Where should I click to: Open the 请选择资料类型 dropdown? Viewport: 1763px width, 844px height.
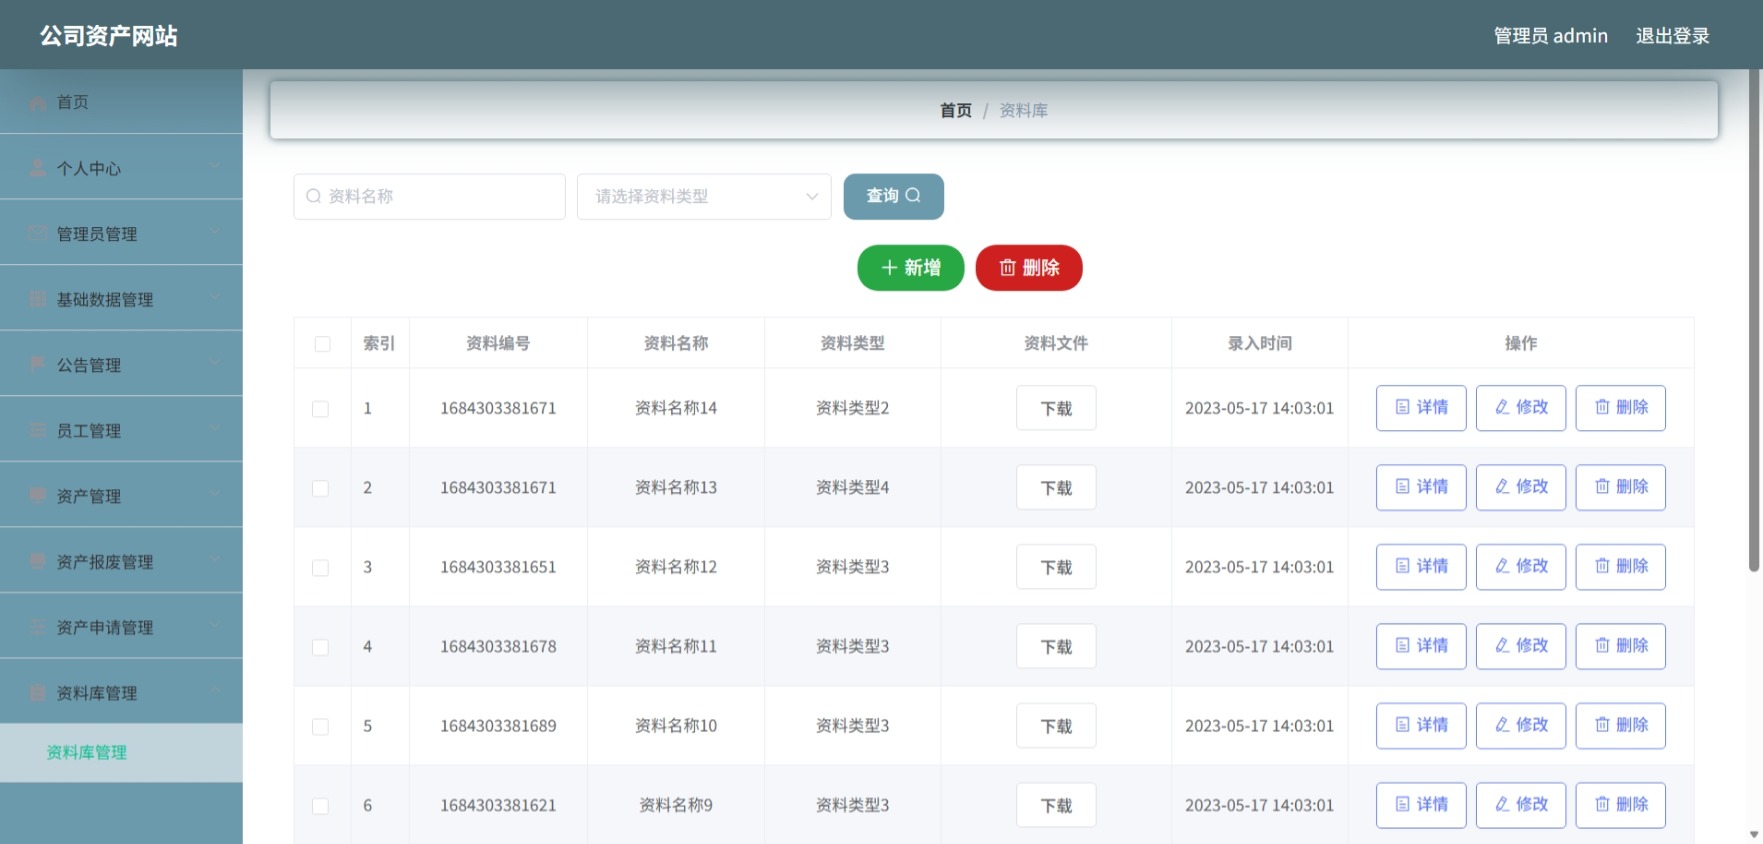(x=704, y=196)
